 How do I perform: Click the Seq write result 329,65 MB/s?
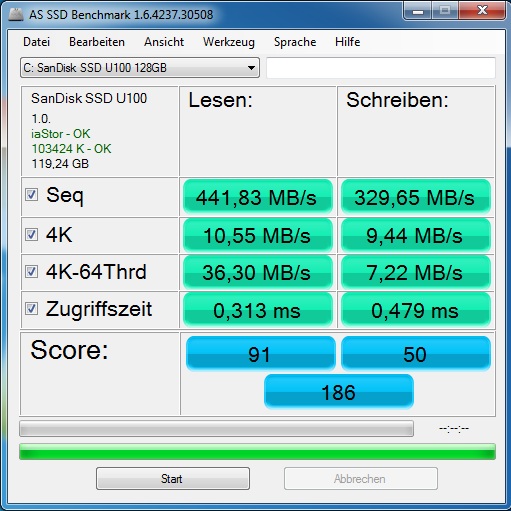click(416, 197)
